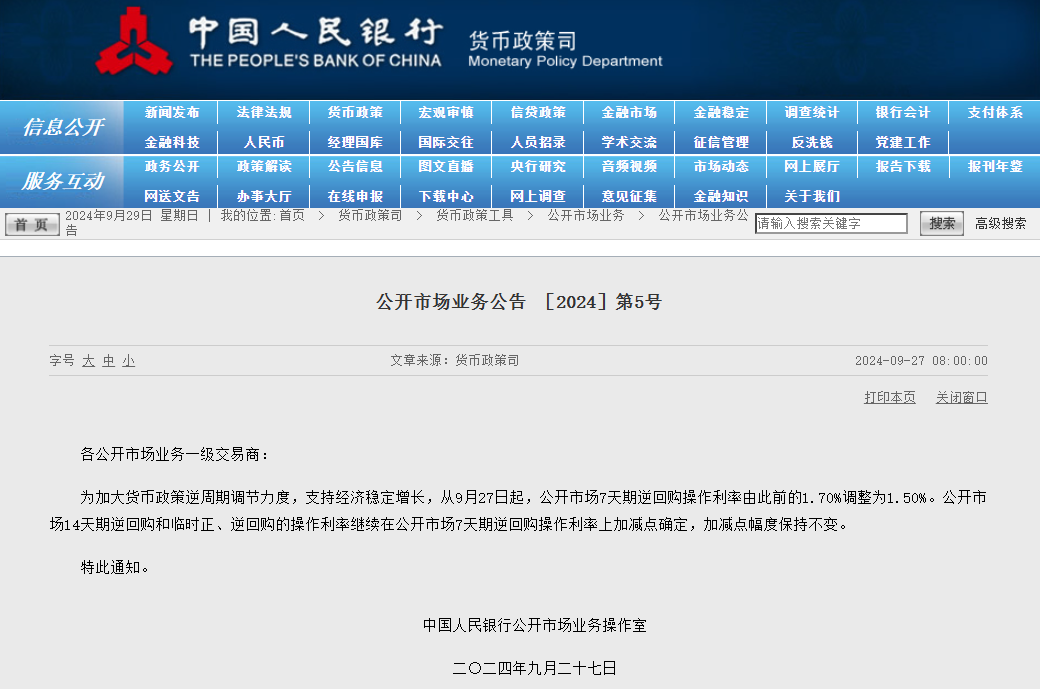
Task: Click the 搜索 search button
Action: (x=941, y=224)
